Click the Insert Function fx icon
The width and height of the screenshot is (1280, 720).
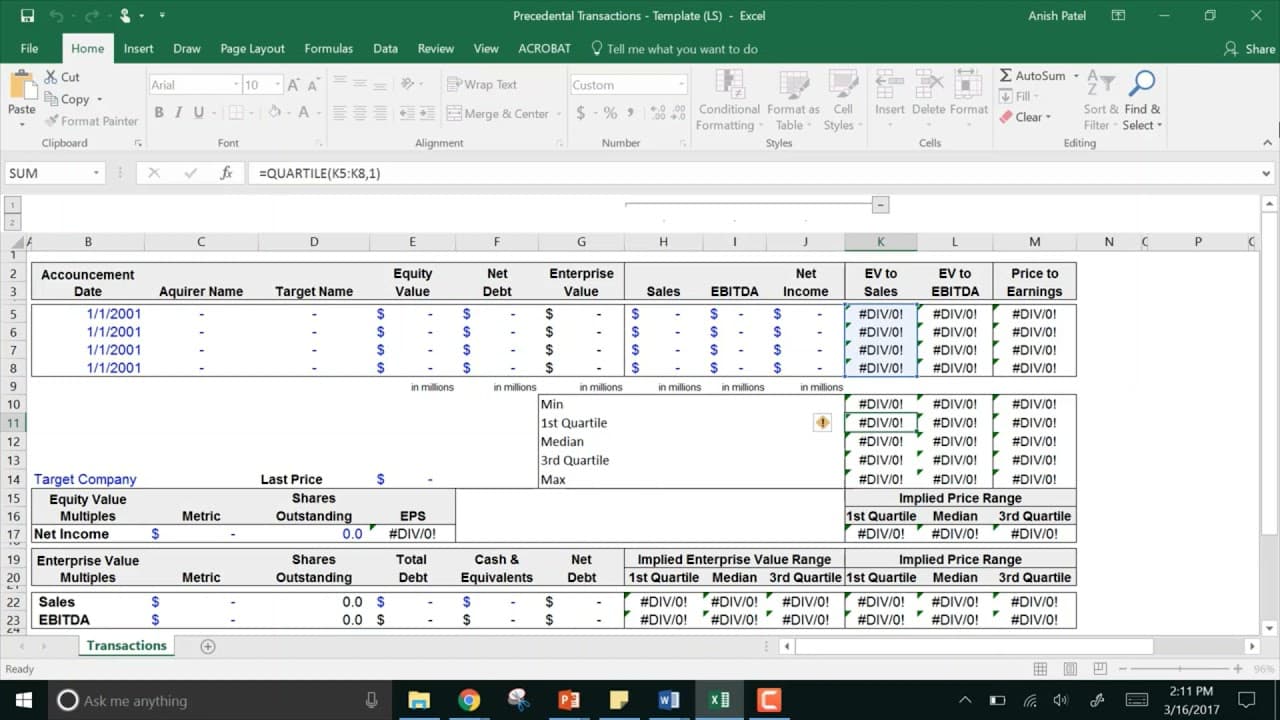(x=227, y=173)
